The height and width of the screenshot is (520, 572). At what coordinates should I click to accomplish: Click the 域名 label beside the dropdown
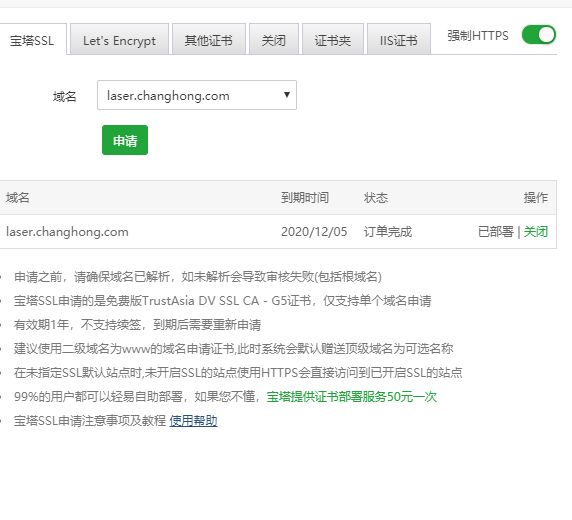[65, 96]
